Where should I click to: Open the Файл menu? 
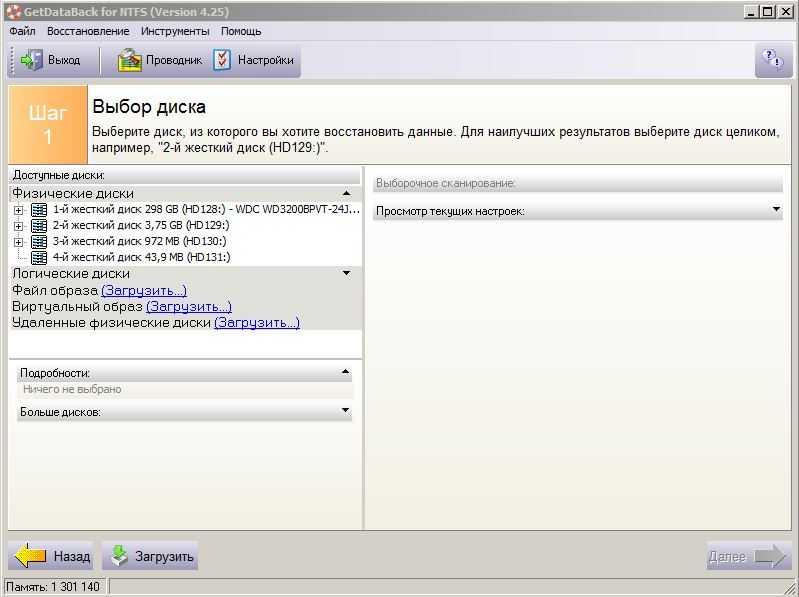click(22, 31)
